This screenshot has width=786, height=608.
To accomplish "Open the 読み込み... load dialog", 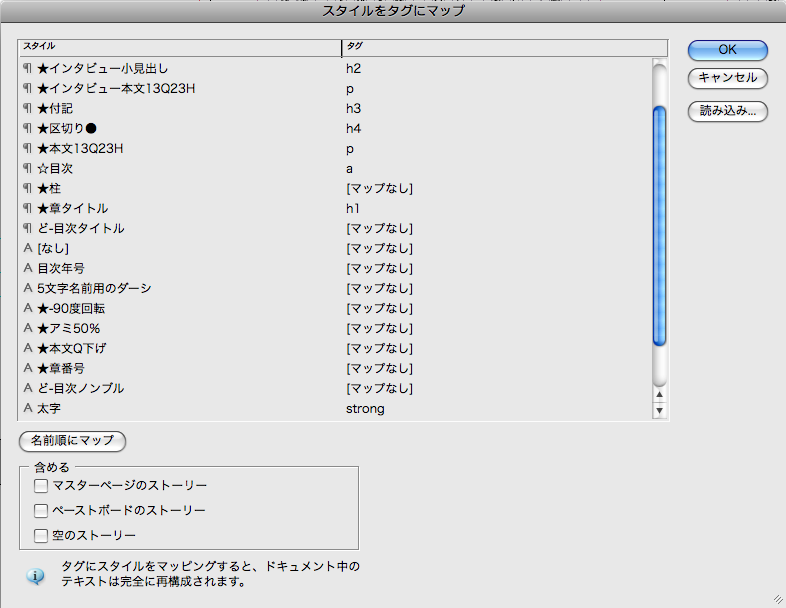I will pos(727,111).
